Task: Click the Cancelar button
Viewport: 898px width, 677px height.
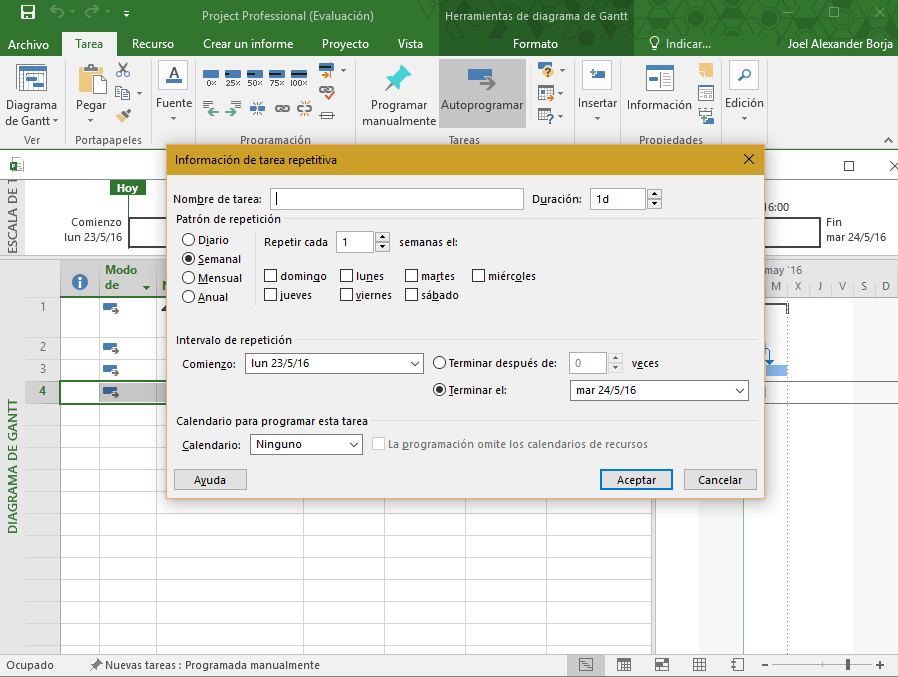Action: pos(720,480)
